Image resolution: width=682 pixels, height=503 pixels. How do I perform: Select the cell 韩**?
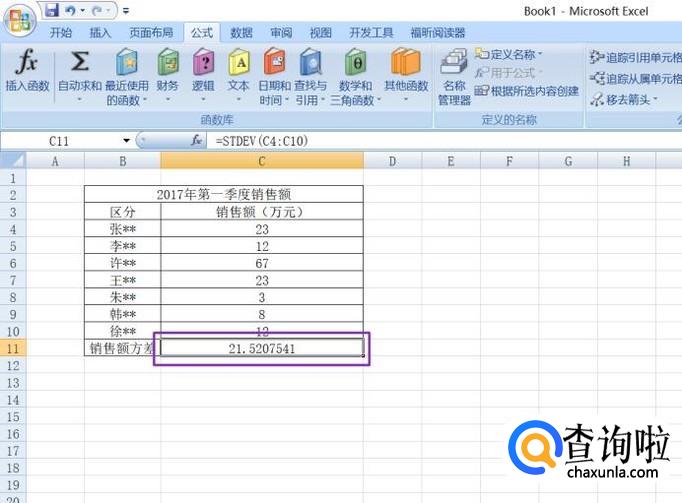[123, 314]
